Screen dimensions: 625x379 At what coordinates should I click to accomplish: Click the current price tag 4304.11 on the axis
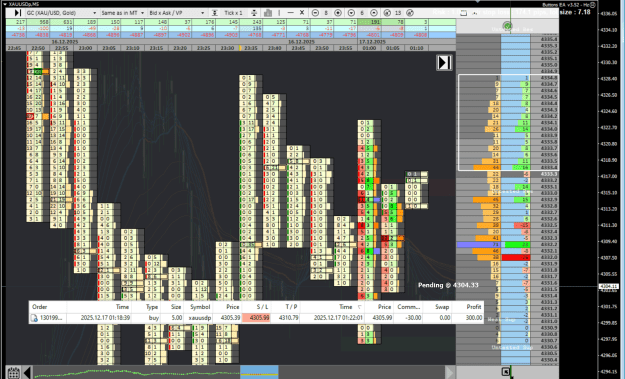click(x=609, y=286)
